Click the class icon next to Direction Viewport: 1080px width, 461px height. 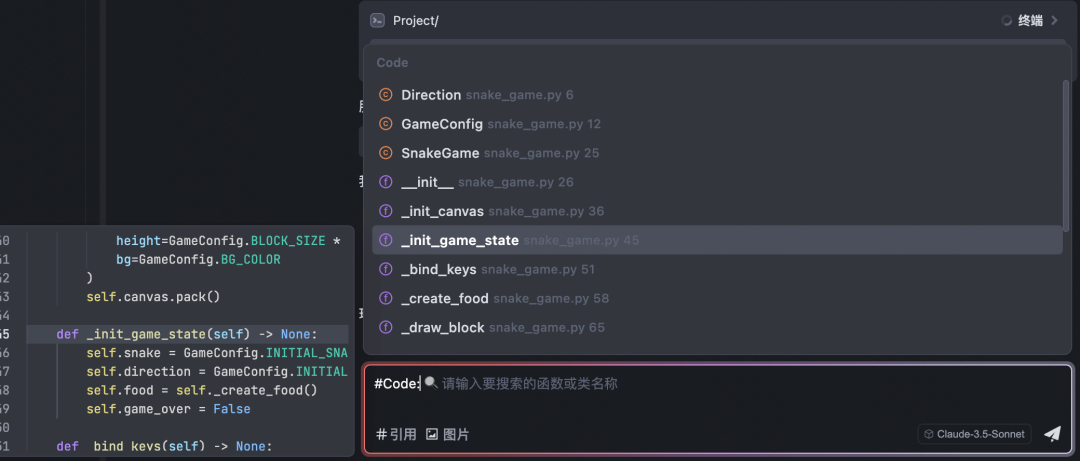point(386,95)
